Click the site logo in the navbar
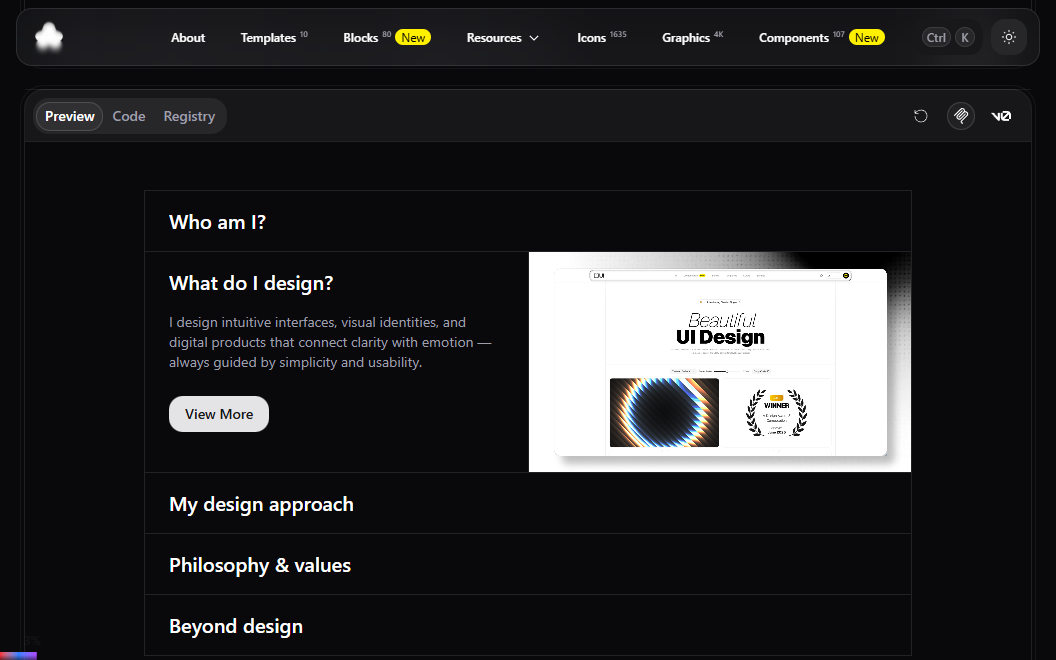 point(49,37)
